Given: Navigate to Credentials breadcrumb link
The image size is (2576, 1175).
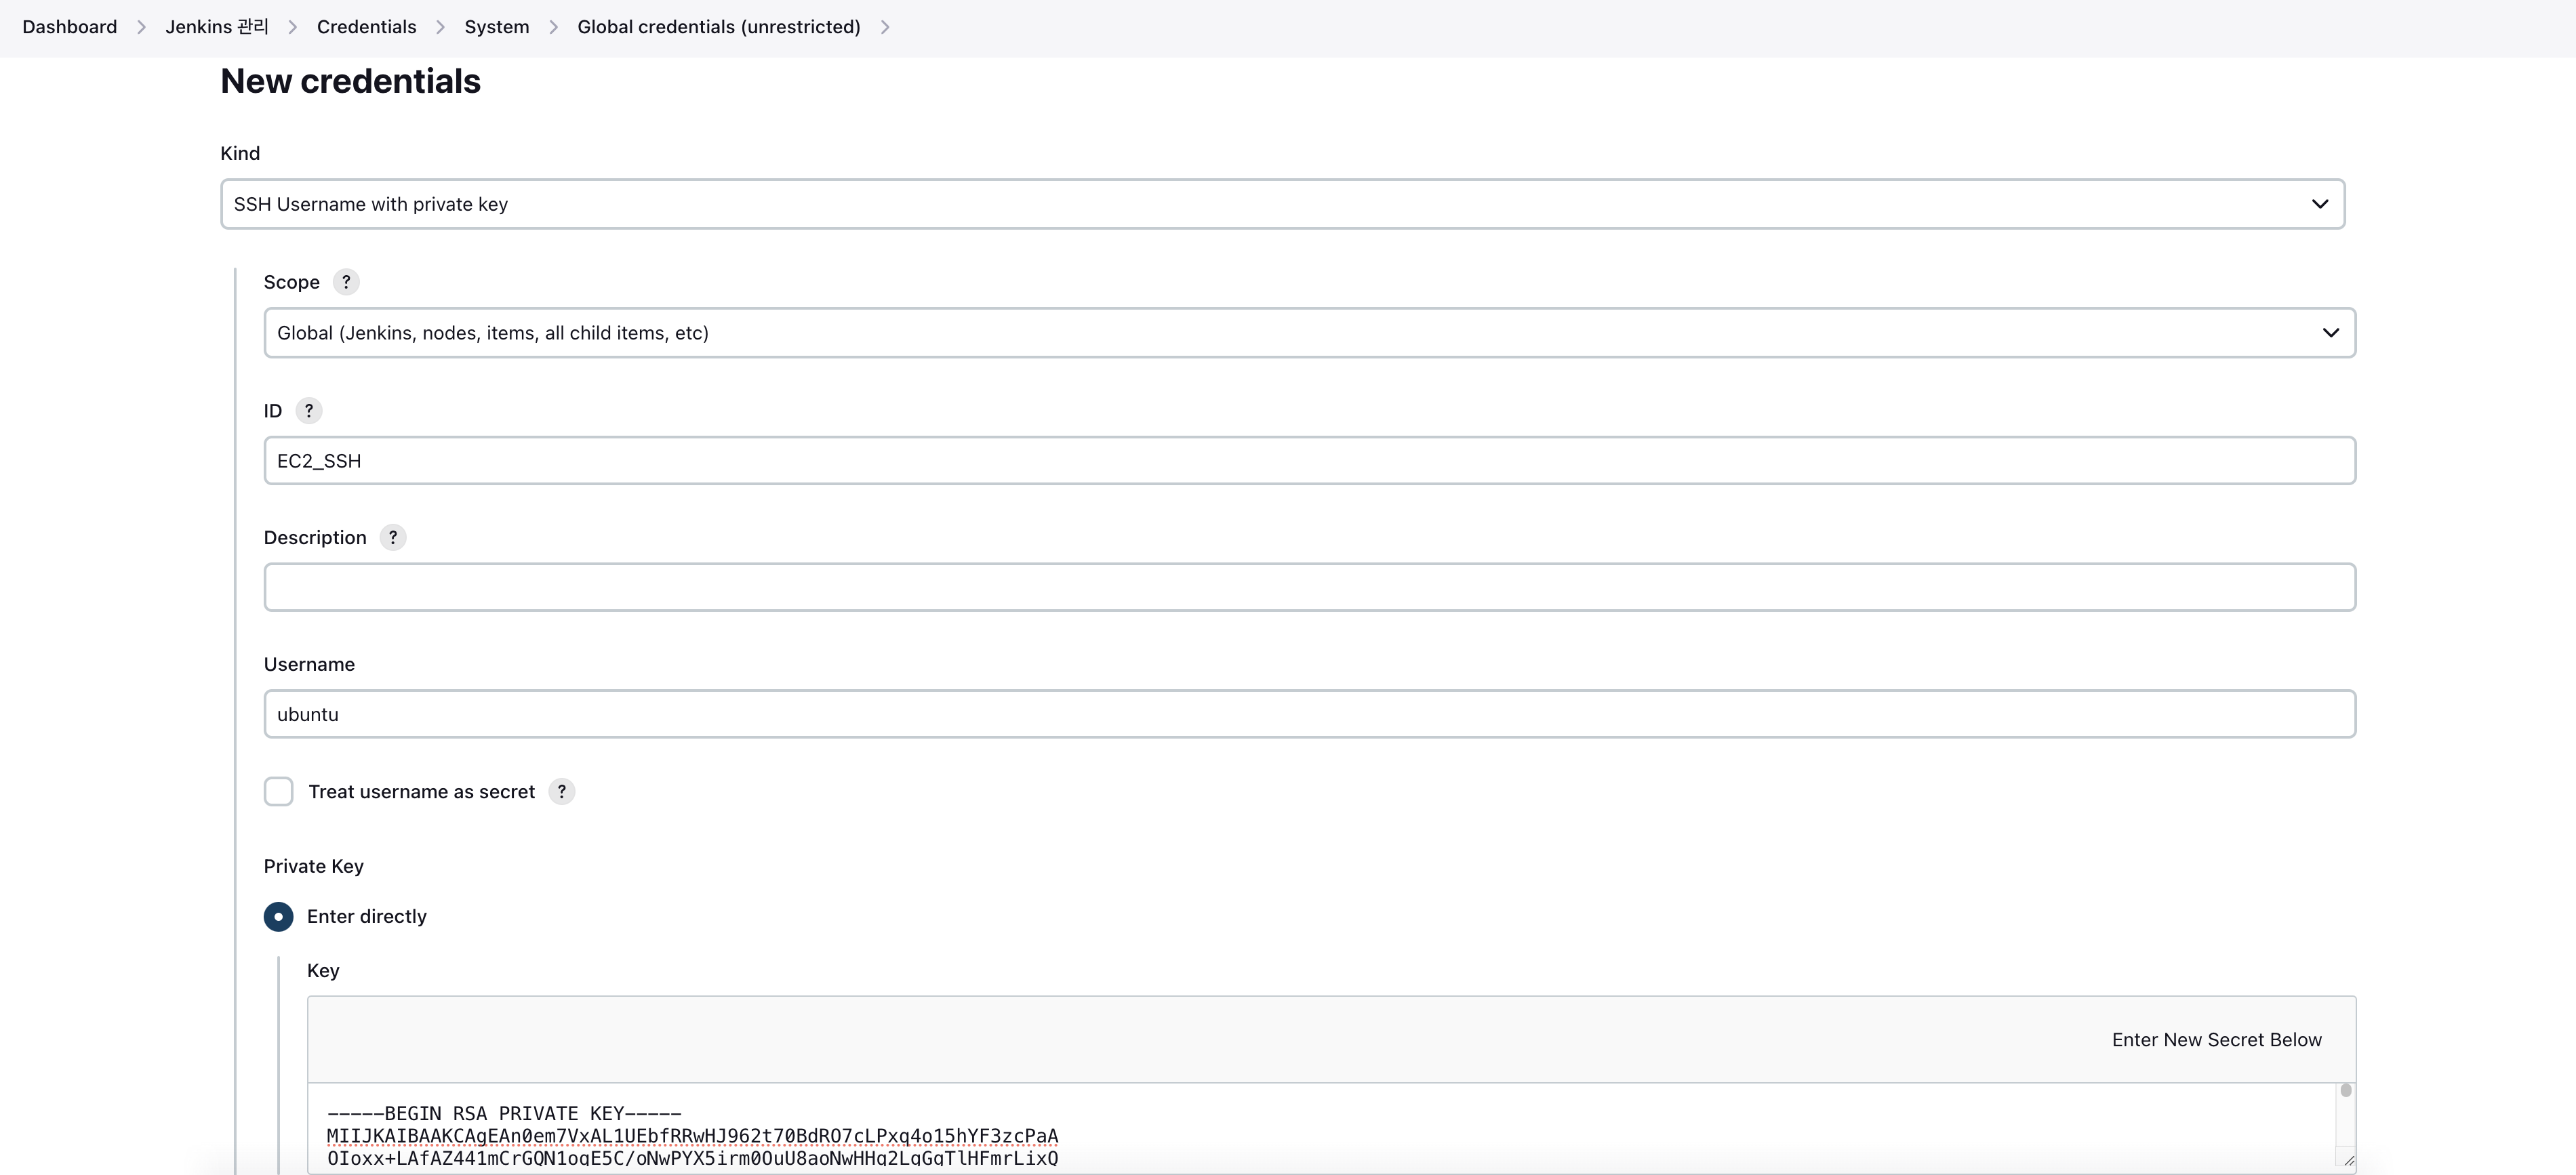Looking at the screenshot, I should click(366, 27).
